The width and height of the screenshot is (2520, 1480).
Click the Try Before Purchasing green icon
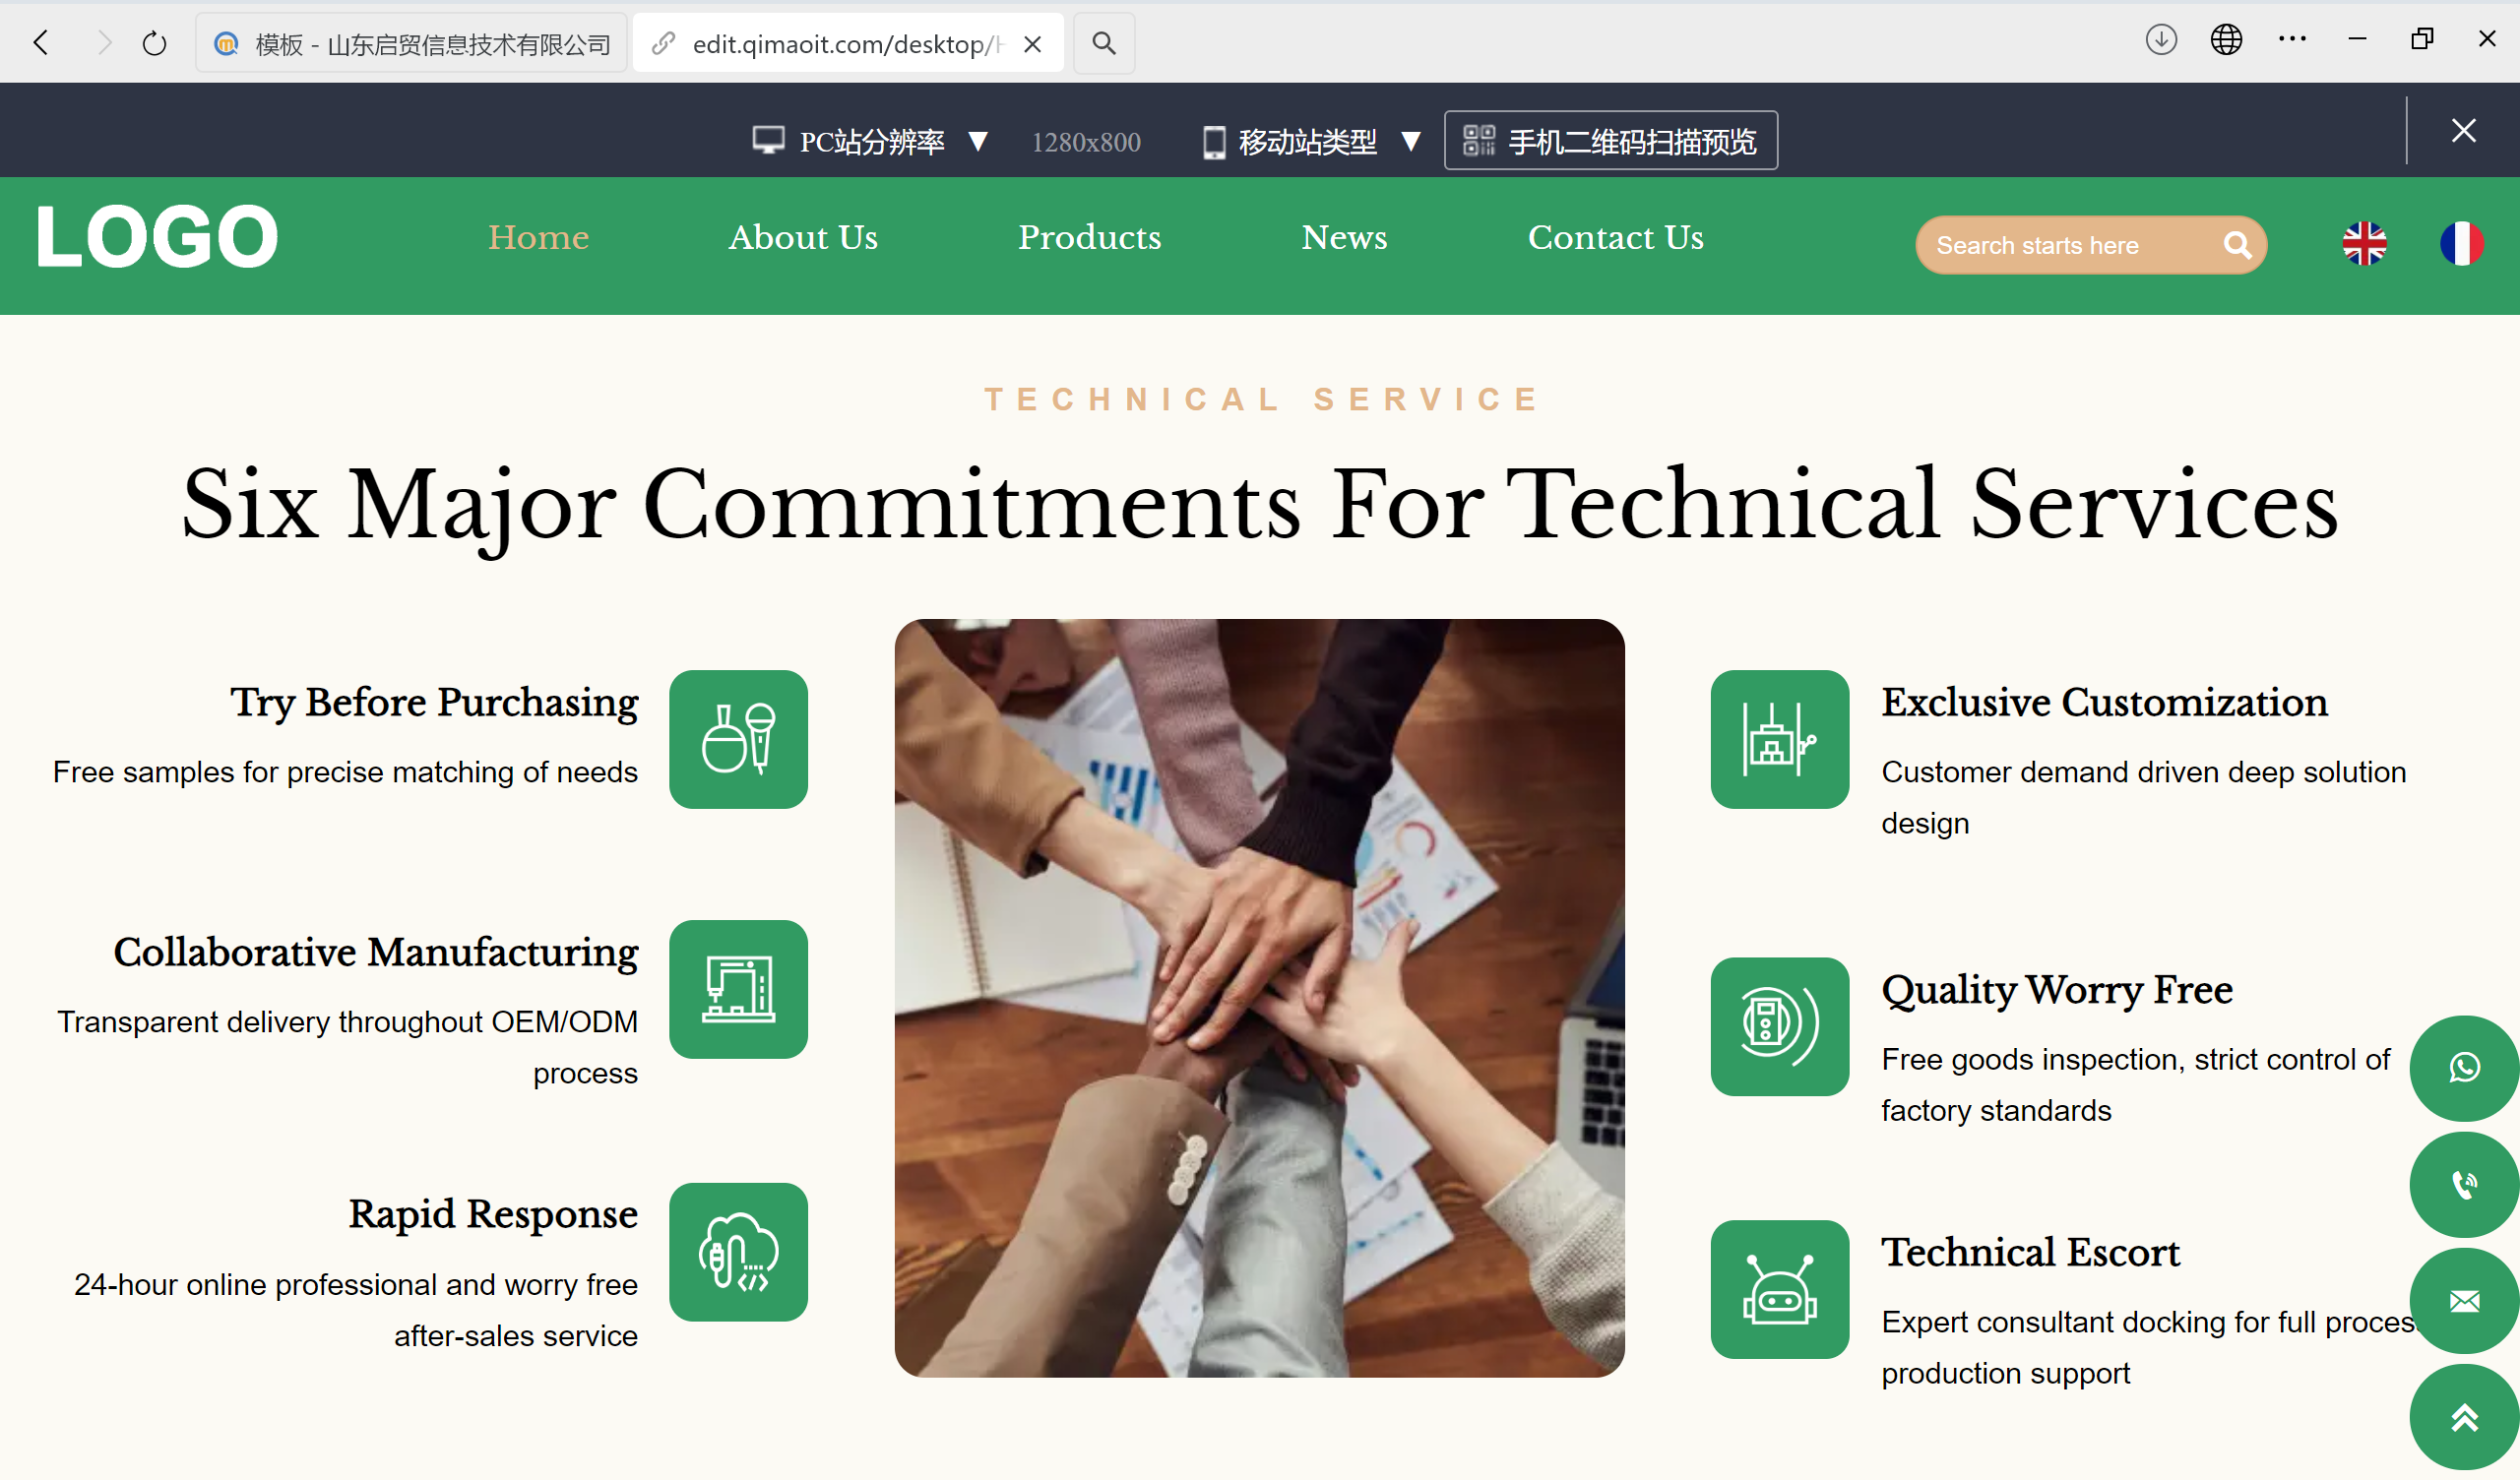[738, 739]
